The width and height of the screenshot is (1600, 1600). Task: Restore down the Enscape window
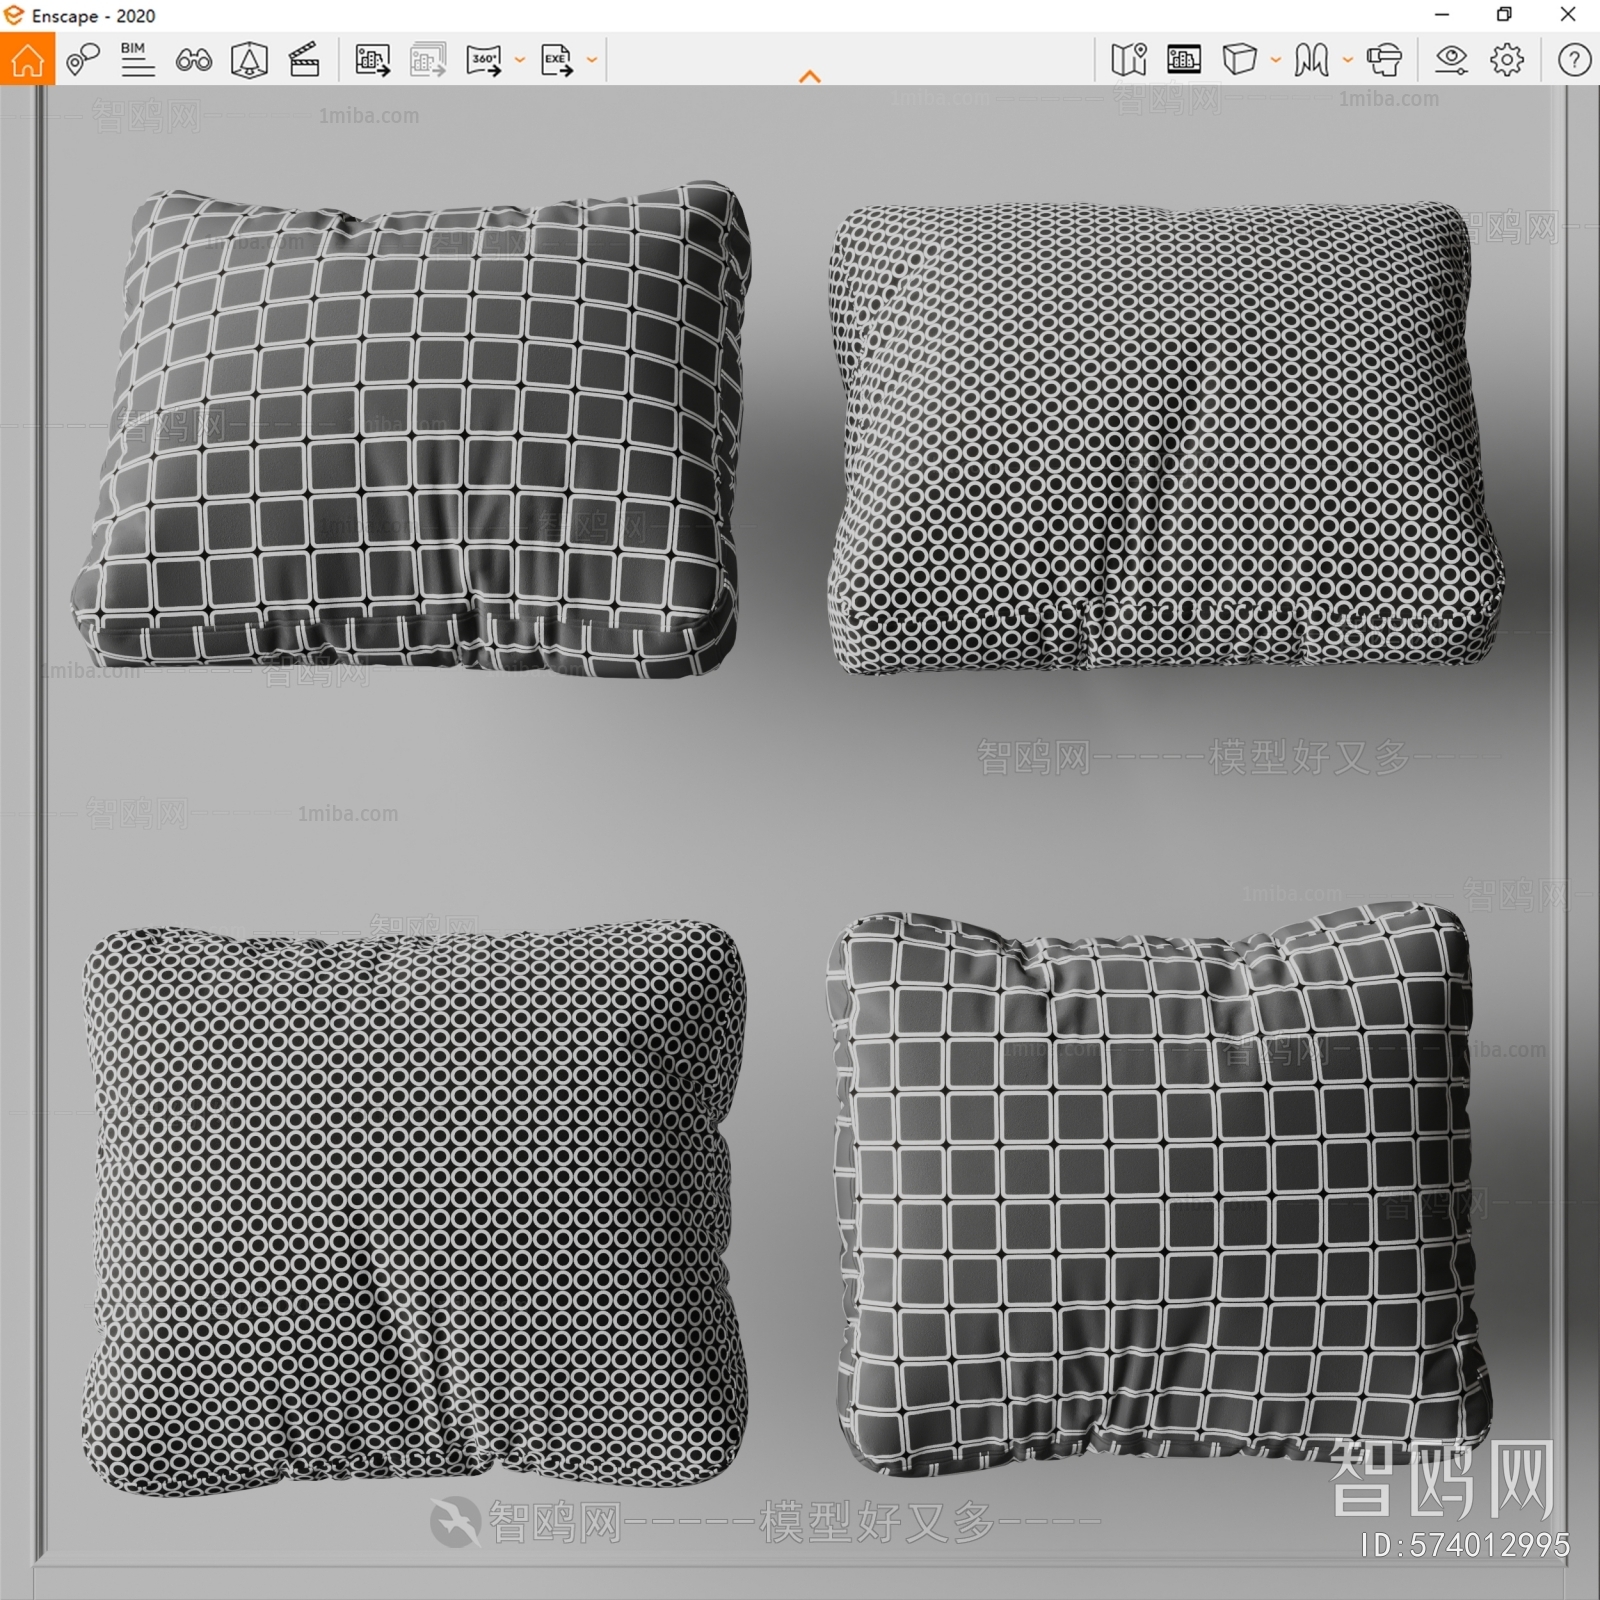(1504, 14)
